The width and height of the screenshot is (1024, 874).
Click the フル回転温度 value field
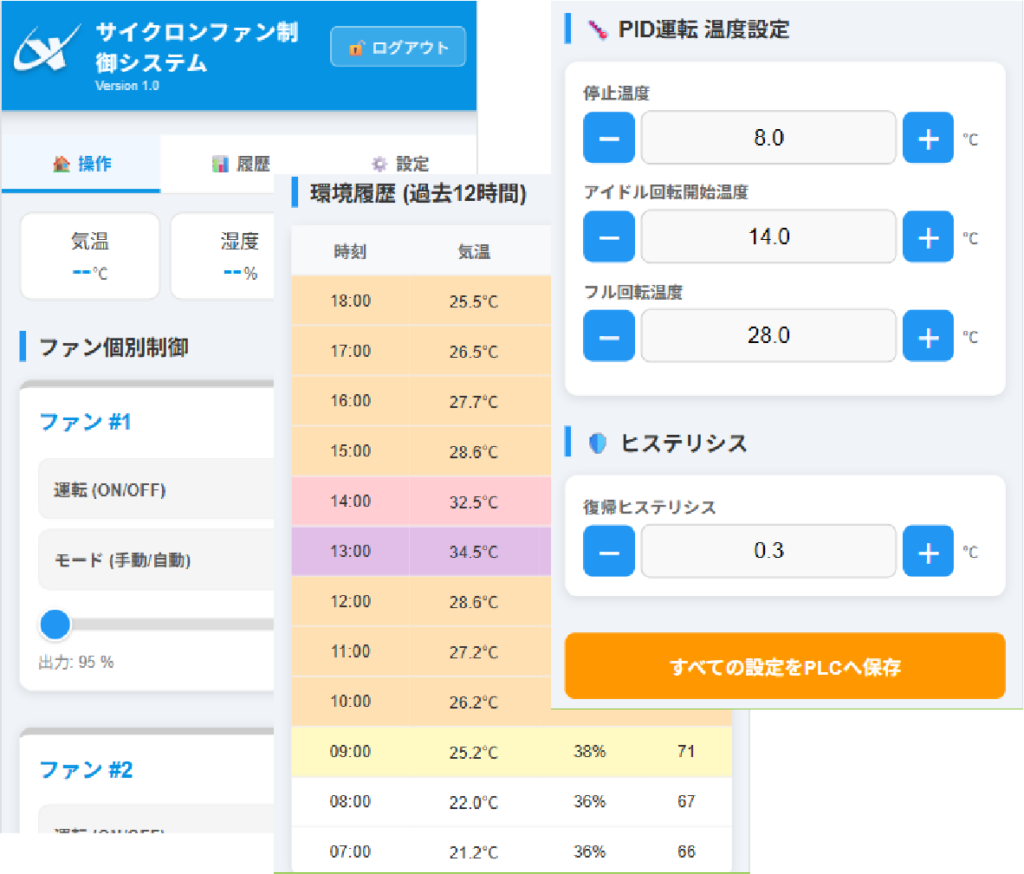coord(768,336)
